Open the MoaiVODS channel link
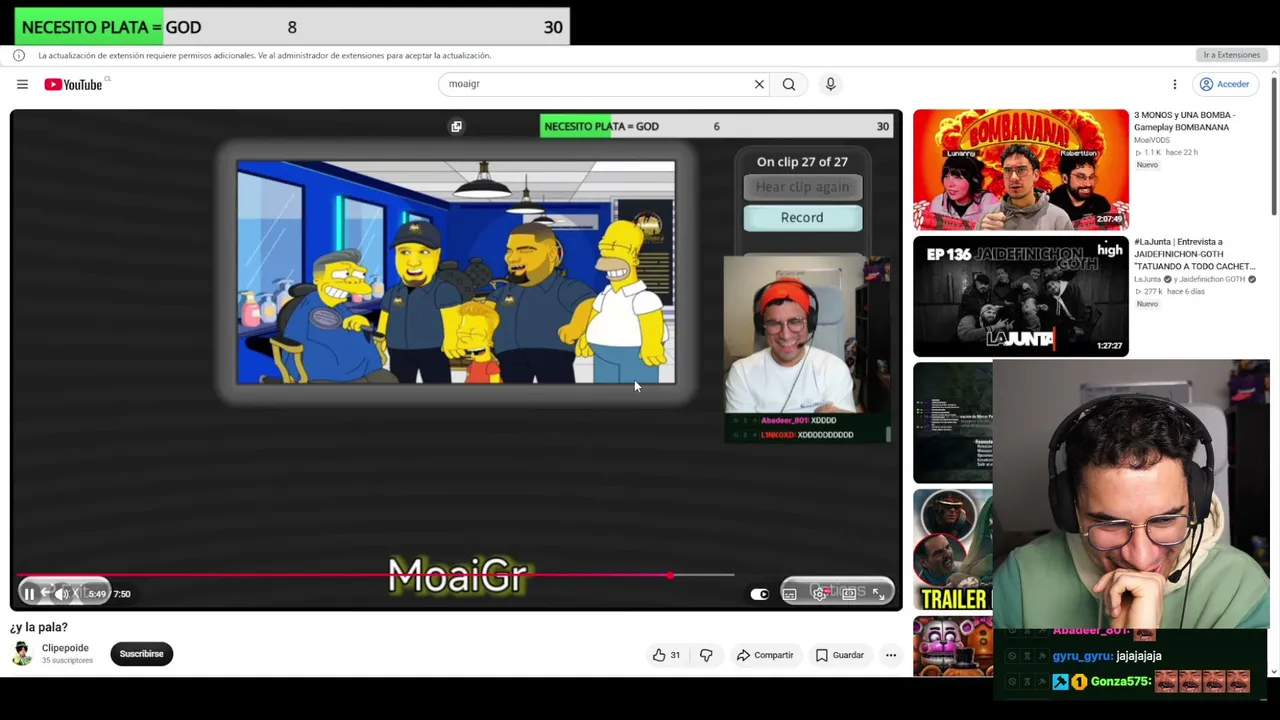This screenshot has width=1280, height=720. [x=1151, y=140]
